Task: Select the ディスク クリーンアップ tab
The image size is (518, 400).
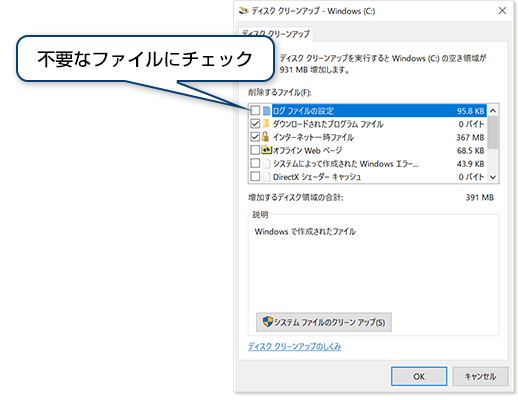Action: coord(276,34)
